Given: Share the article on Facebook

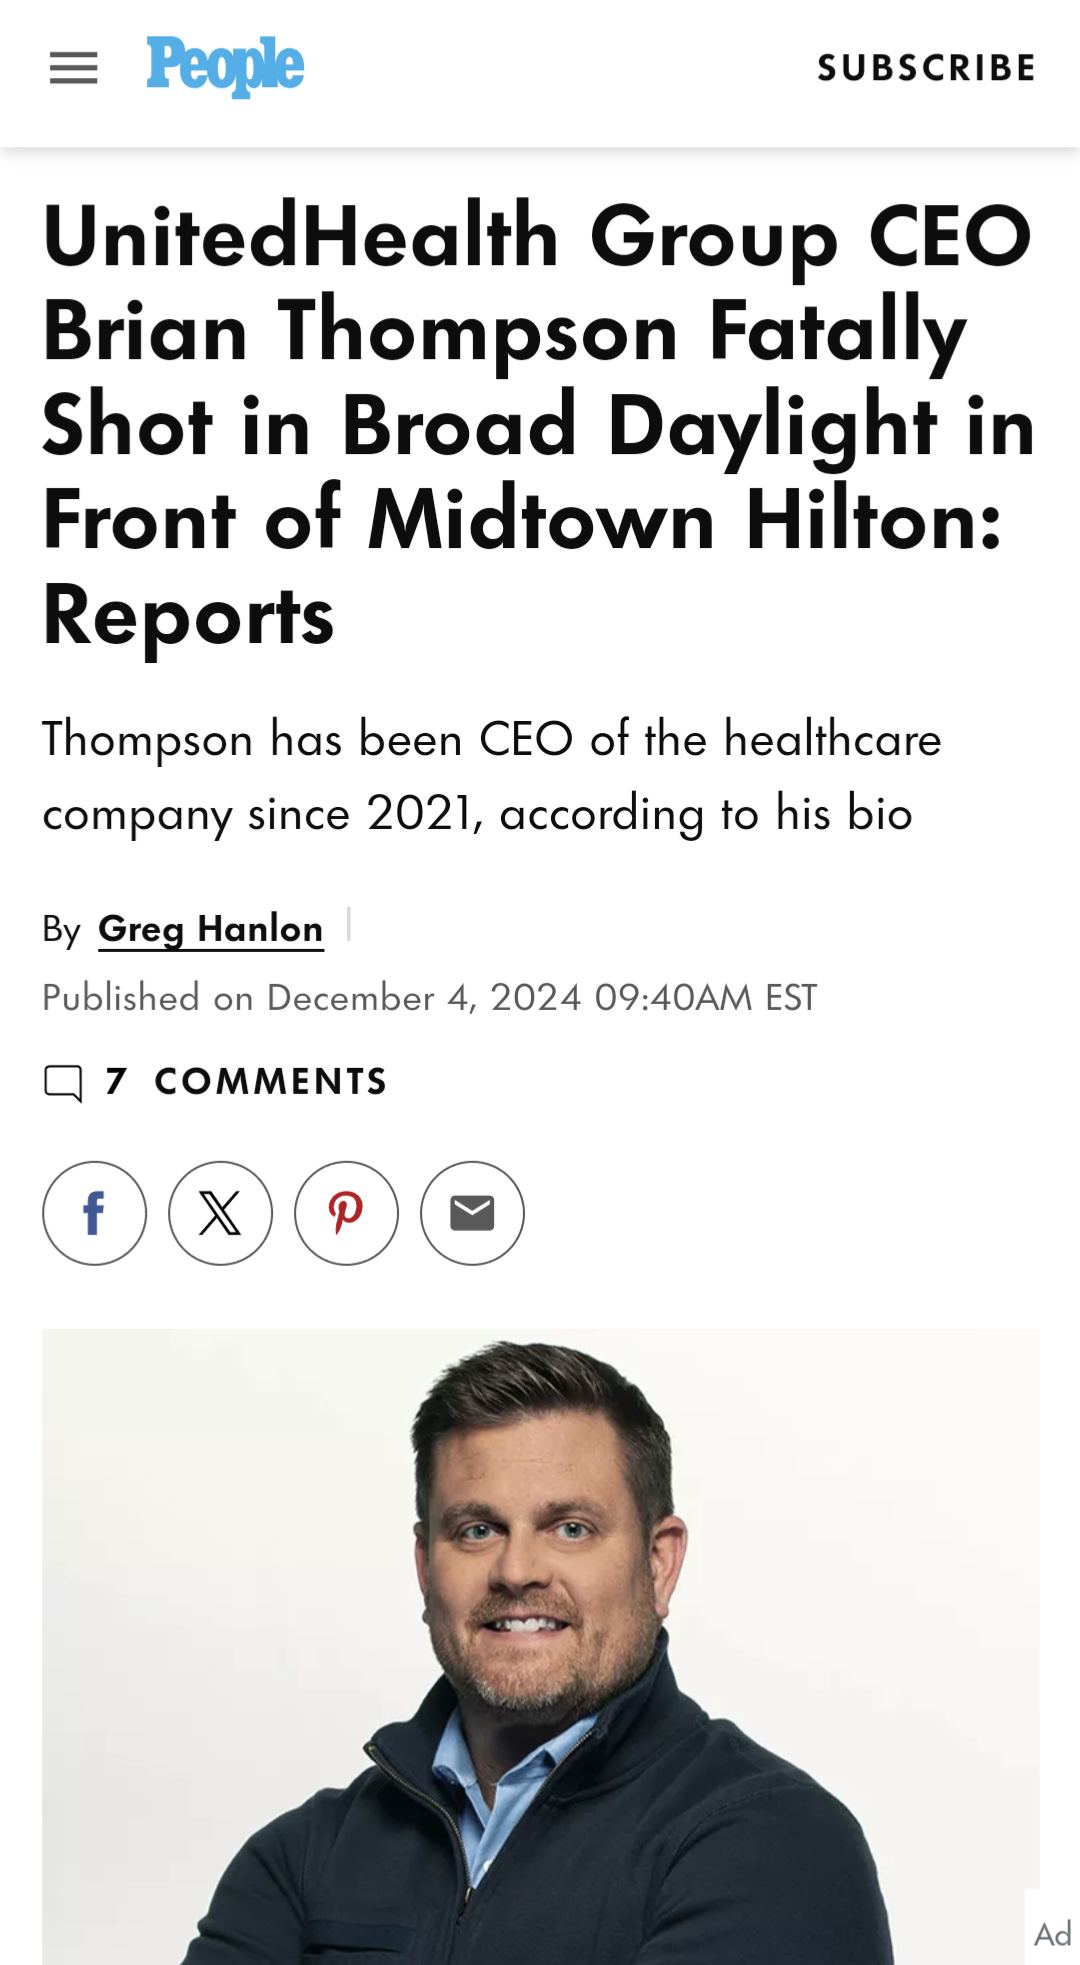Looking at the screenshot, I should (x=94, y=1213).
